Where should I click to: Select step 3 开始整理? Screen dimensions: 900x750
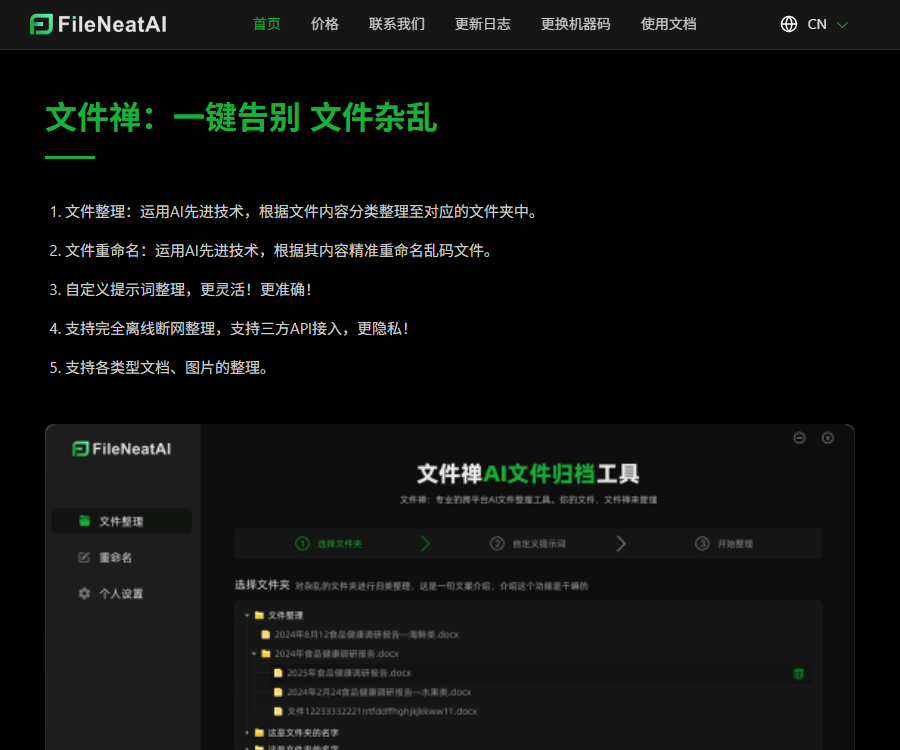click(x=724, y=543)
